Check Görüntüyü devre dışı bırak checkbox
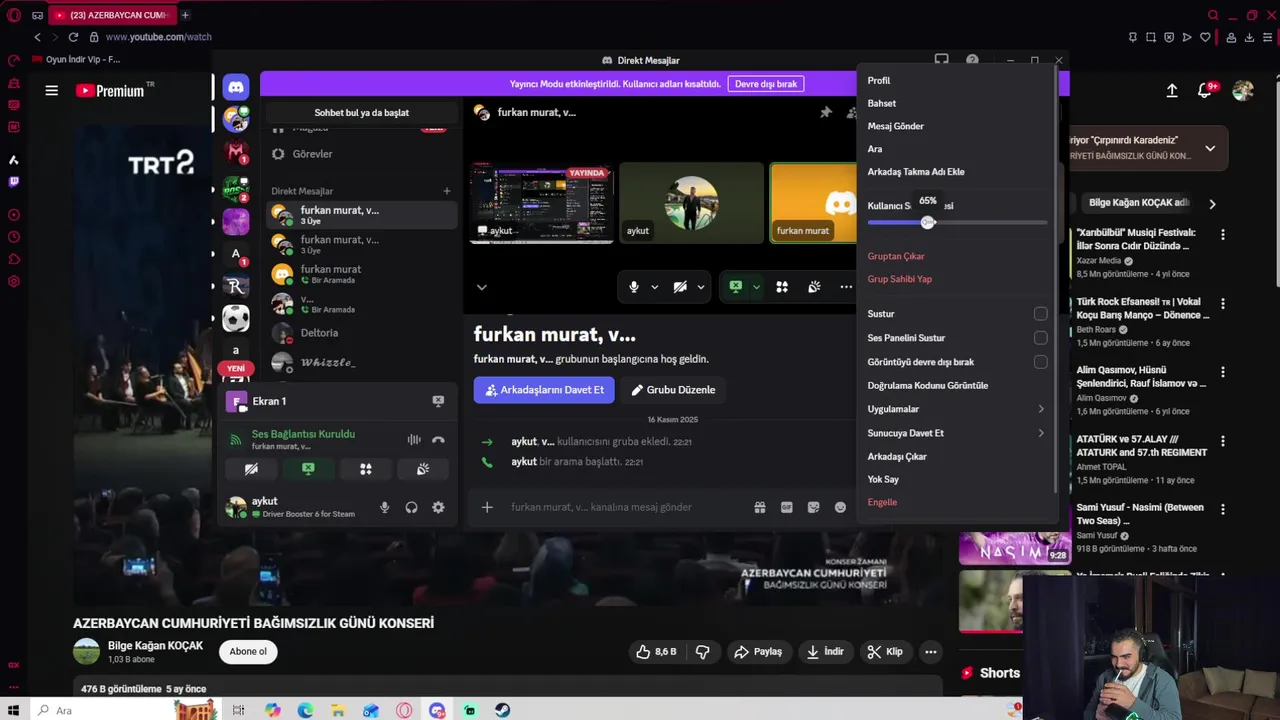Screen dimensions: 1280x720 (1041, 362)
